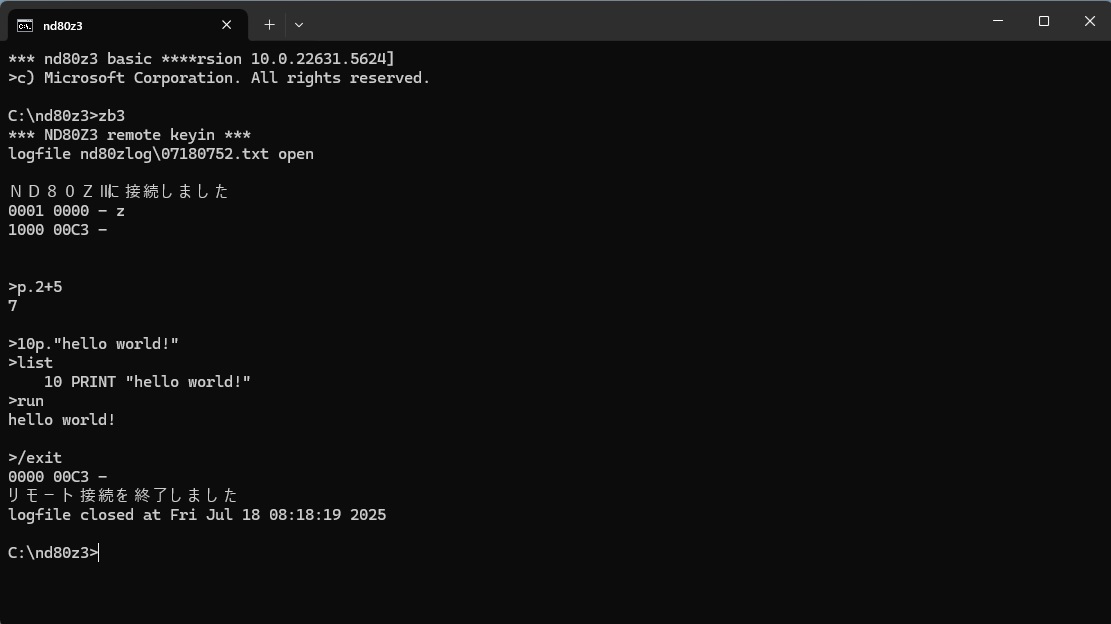Click the 'logfile nd80zlog\07180752.txt open' line

[161, 154]
